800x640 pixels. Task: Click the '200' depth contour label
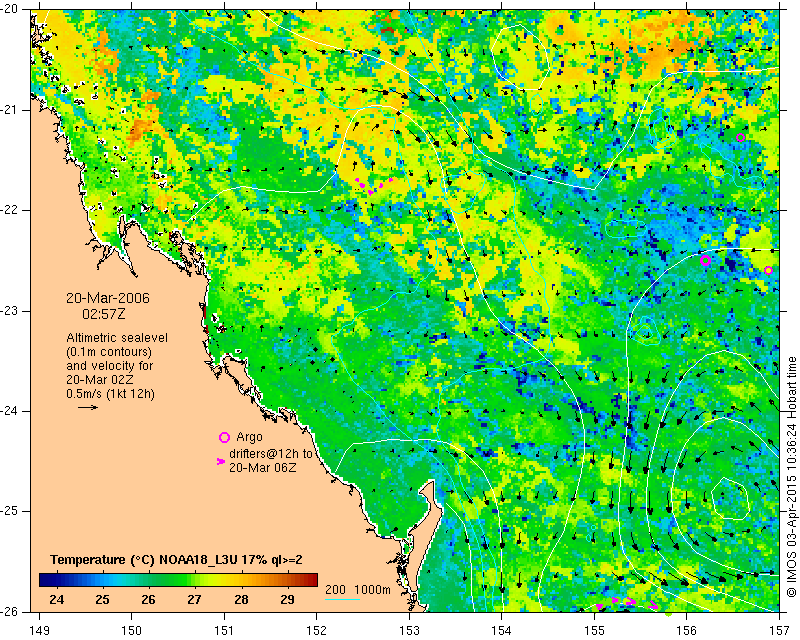click(x=335, y=589)
